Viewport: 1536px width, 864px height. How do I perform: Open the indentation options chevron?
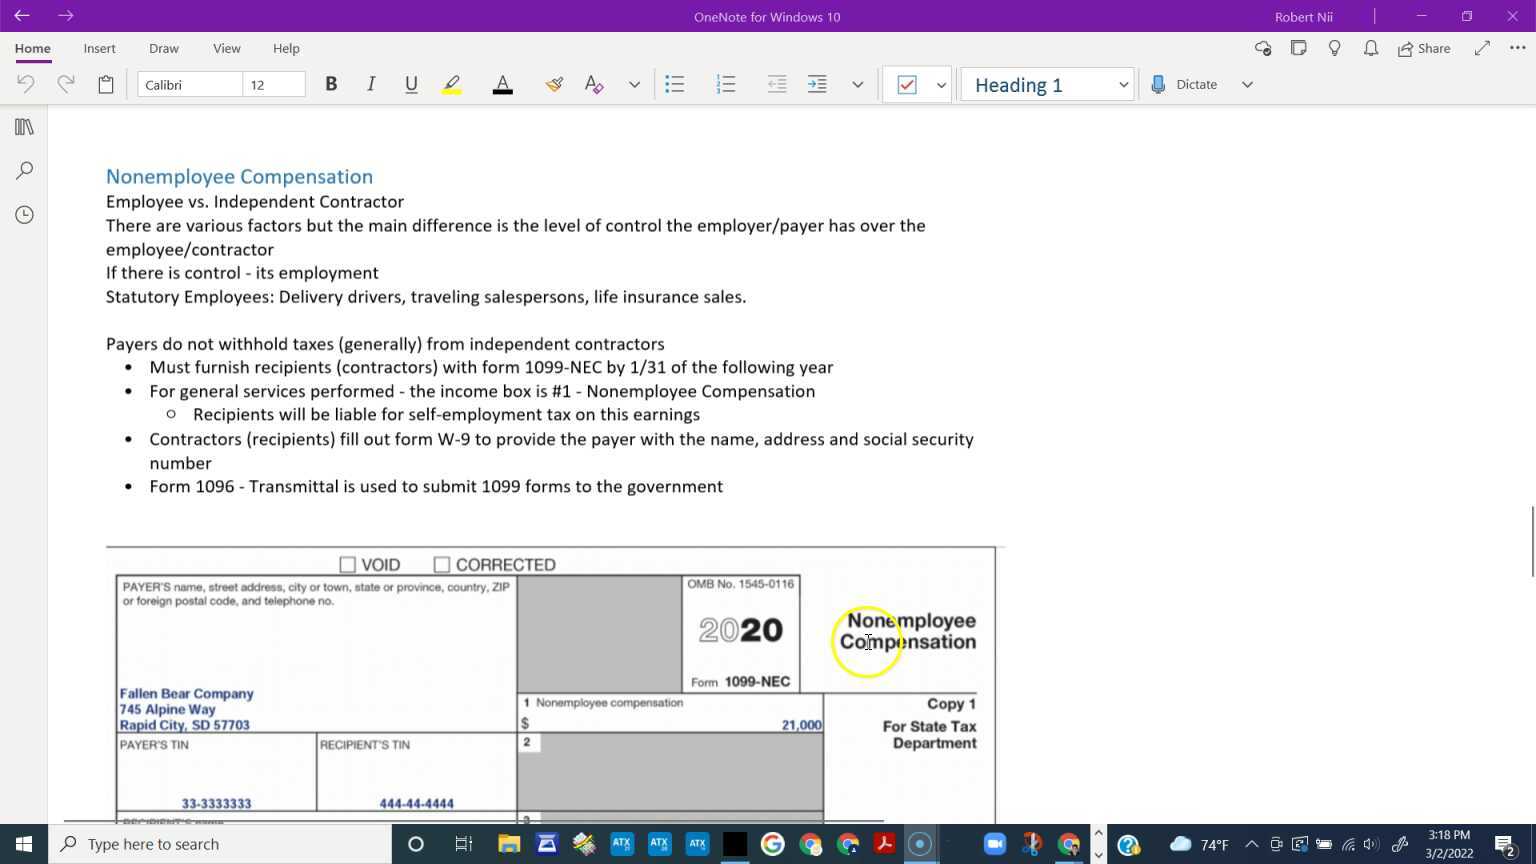click(x=857, y=85)
